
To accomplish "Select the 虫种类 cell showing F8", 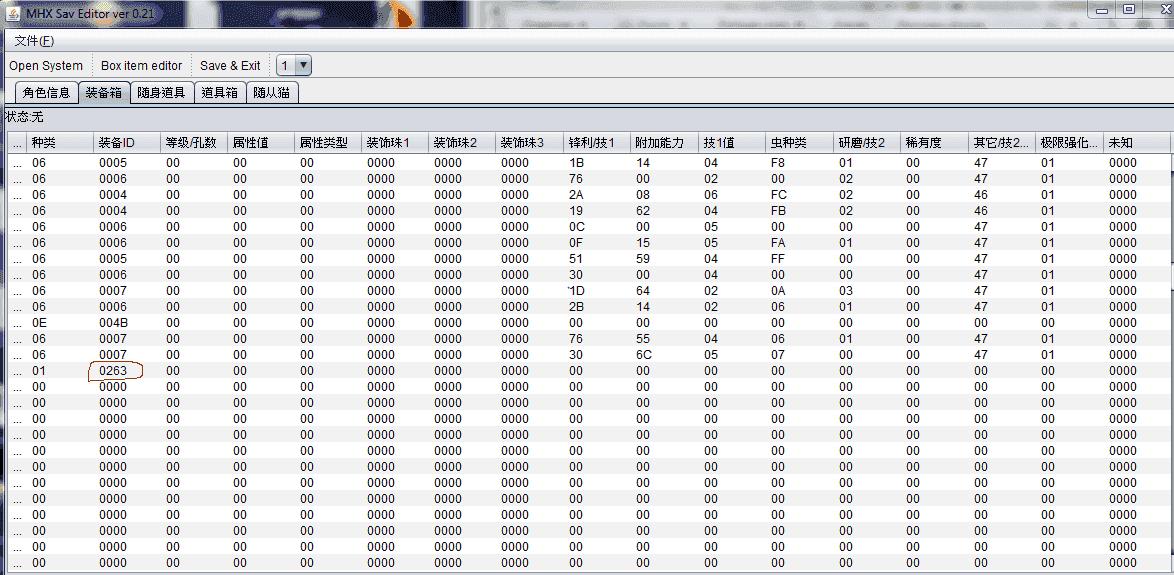I will click(x=799, y=162).
